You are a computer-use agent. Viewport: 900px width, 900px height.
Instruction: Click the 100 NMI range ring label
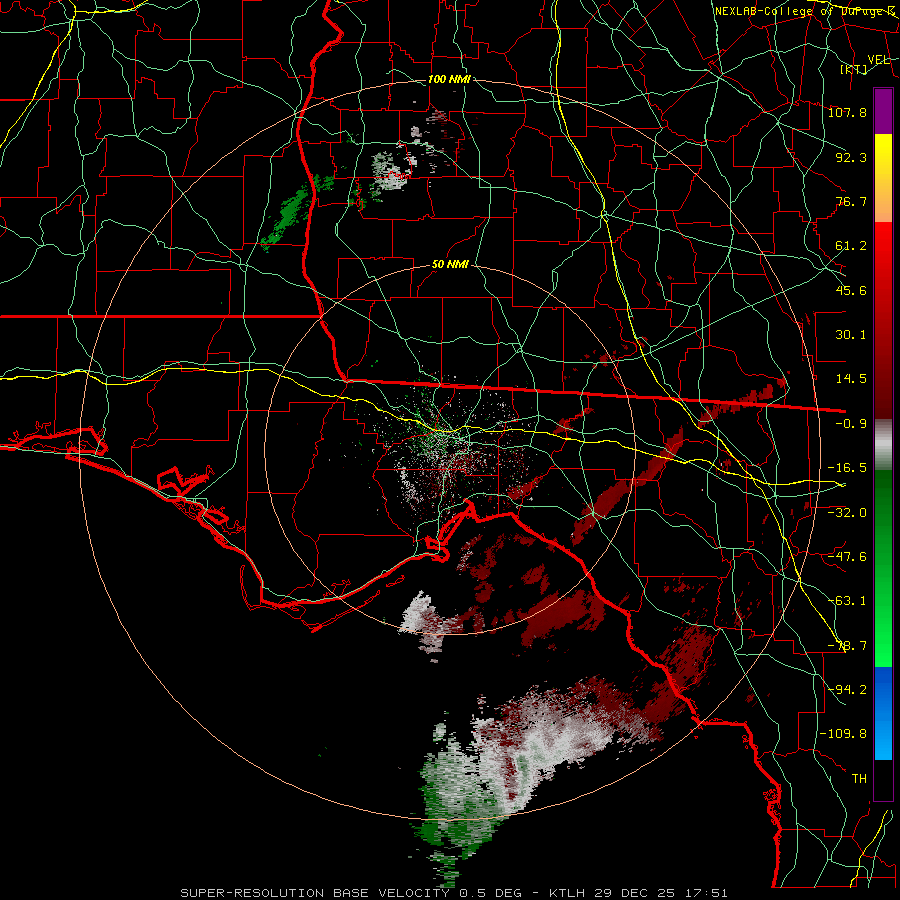(x=449, y=79)
